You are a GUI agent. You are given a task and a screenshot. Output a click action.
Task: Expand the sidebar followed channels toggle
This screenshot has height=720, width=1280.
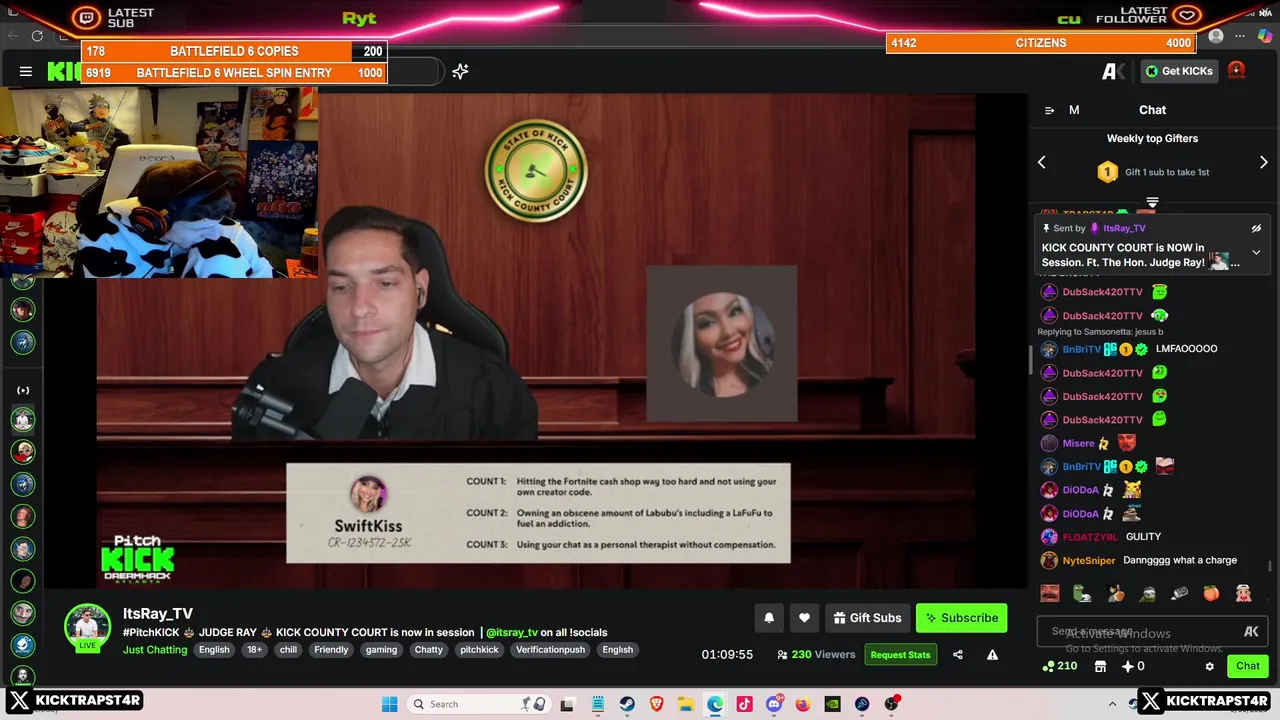[23, 391]
